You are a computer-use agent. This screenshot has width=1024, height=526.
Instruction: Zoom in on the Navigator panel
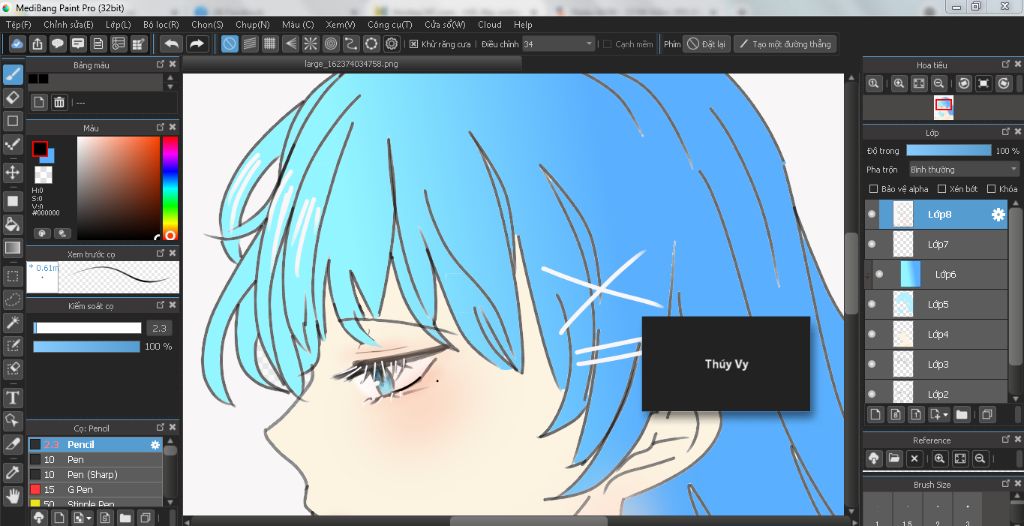coord(899,84)
